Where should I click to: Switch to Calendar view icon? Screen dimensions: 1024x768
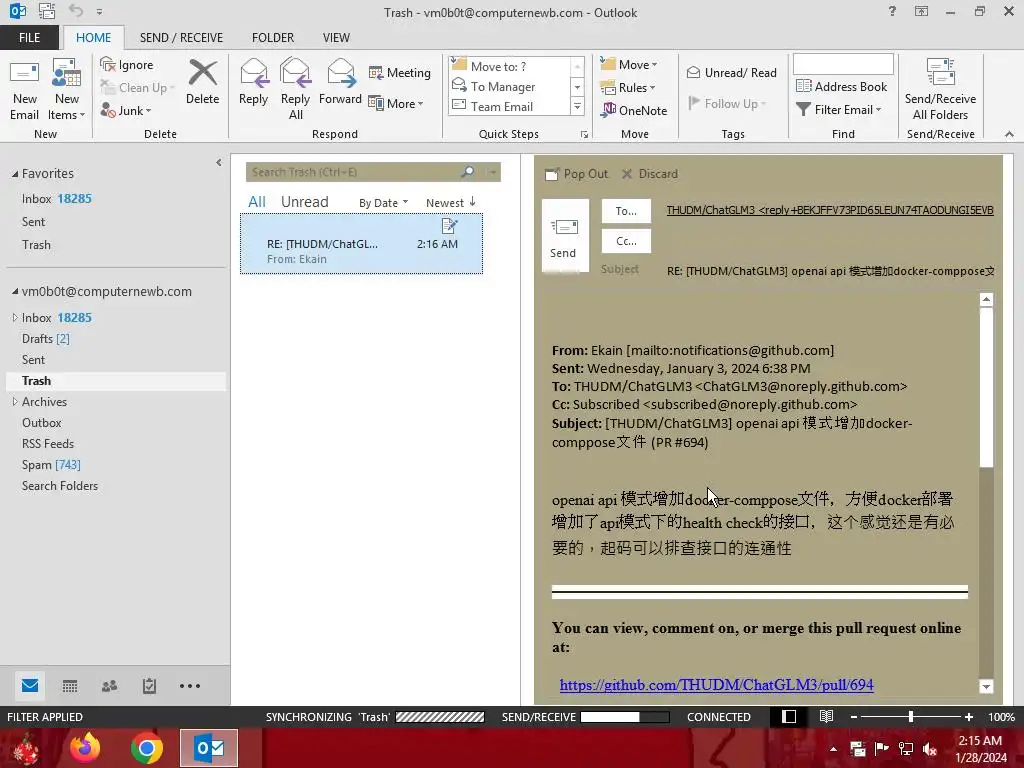70,686
